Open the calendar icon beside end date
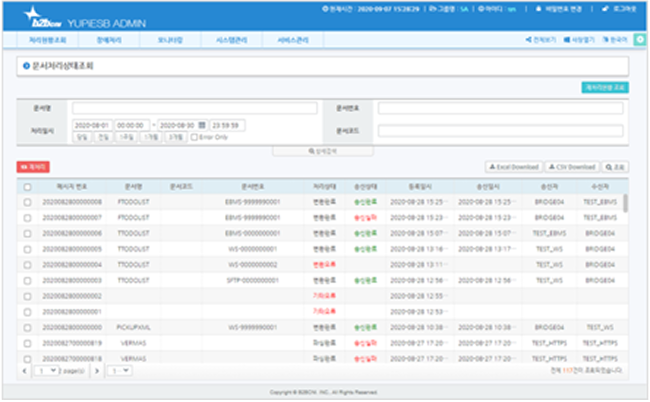650x402 pixels. tap(201, 125)
